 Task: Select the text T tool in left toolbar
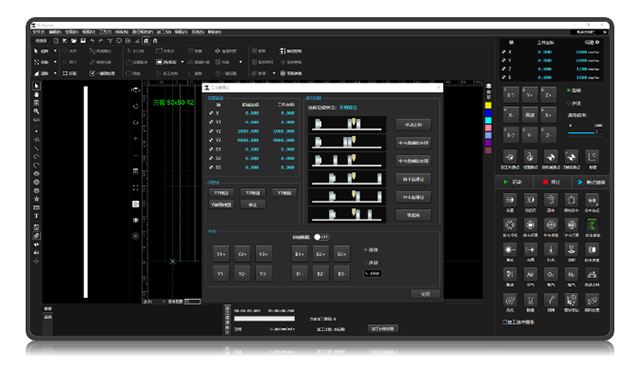(x=36, y=216)
